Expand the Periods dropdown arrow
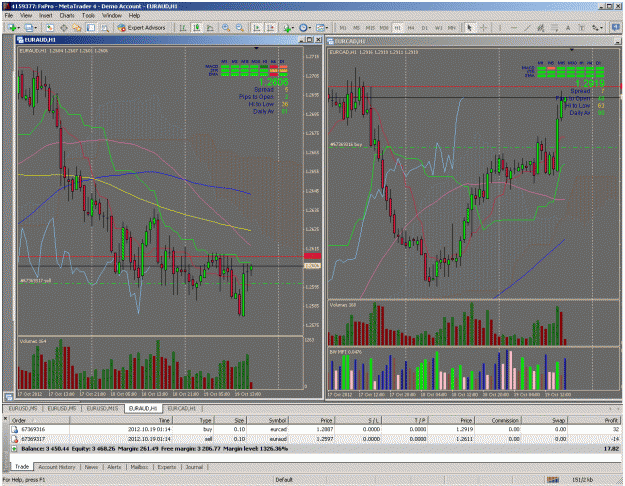Screen dimensions: 625x486 (310, 28)
